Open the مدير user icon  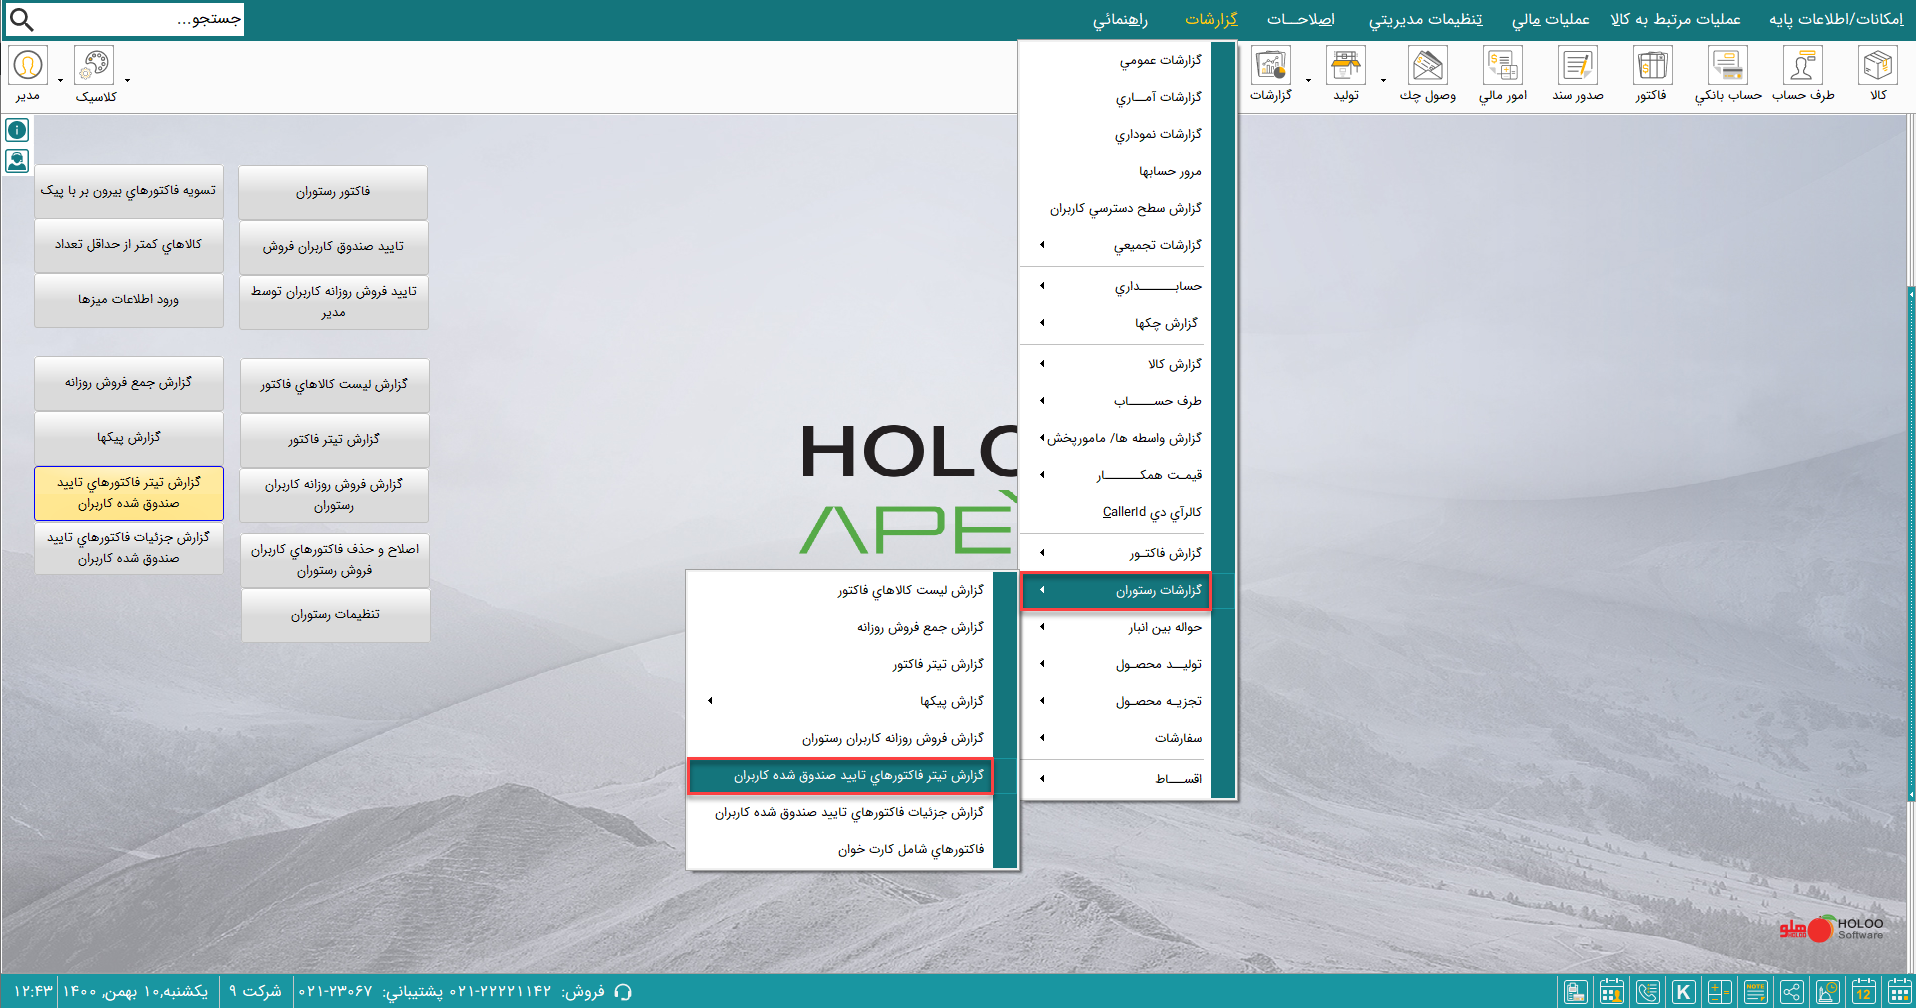pos(28,65)
